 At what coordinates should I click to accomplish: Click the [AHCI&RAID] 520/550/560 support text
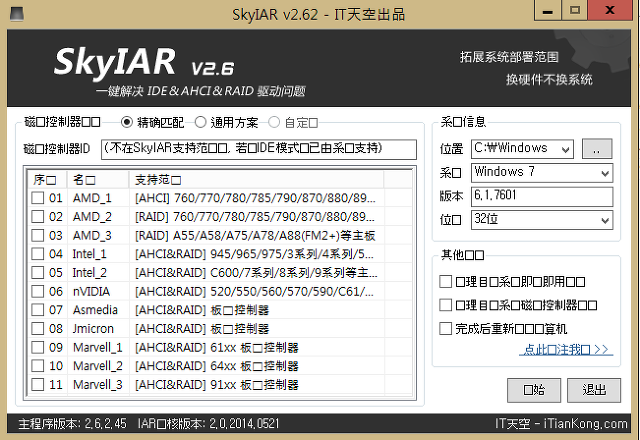(254, 291)
